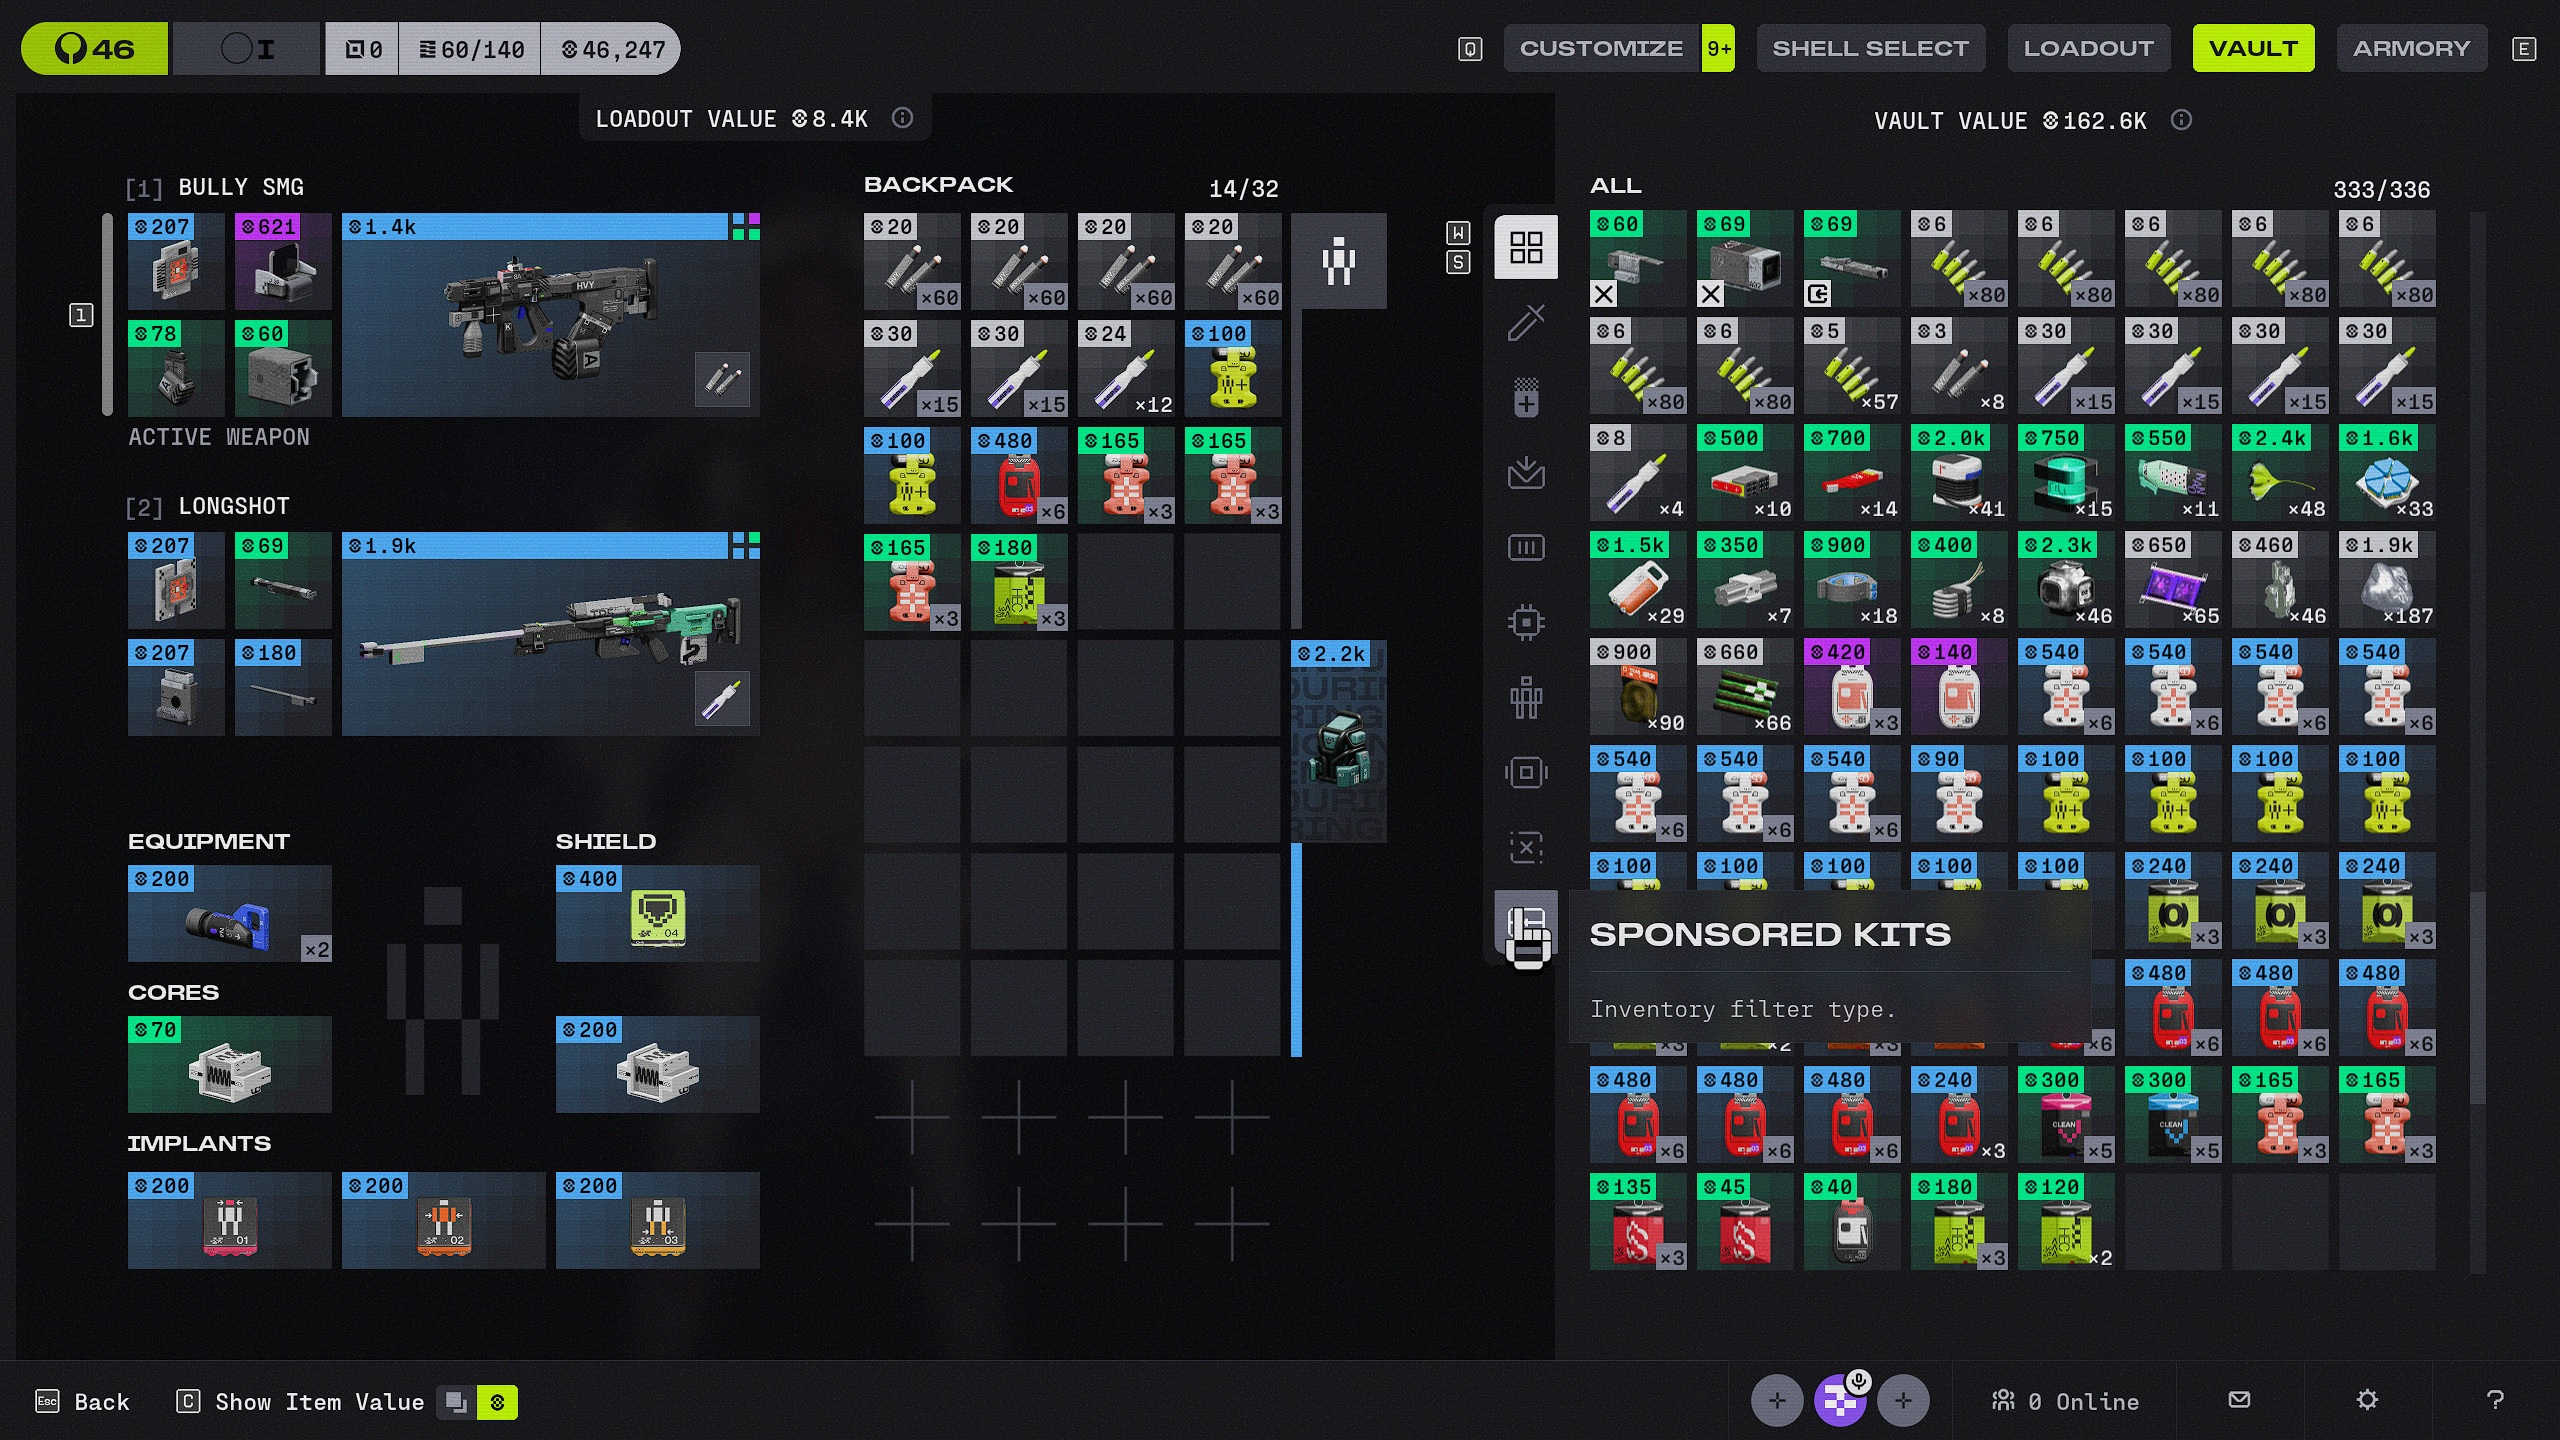Select the weapons filter sword icon

[x=1526, y=322]
